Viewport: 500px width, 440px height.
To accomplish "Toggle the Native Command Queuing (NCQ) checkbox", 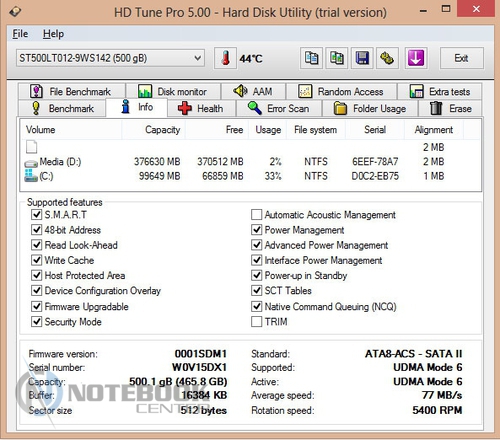I will 256,306.
